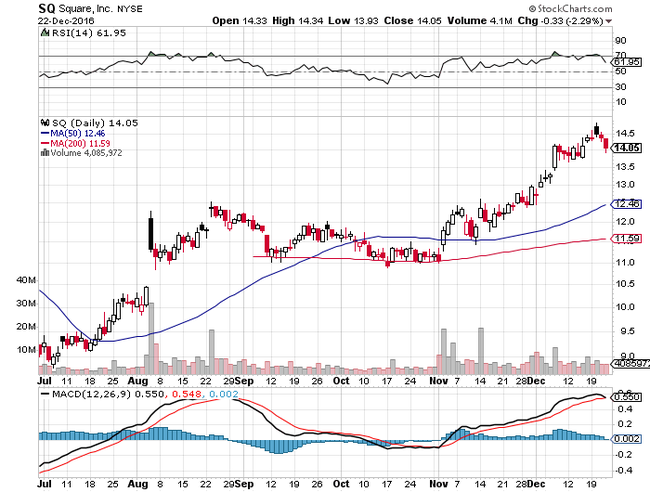Screen dimensions: 650x492
Task: Click the Aug label on price chart axis
Action: 138,381
